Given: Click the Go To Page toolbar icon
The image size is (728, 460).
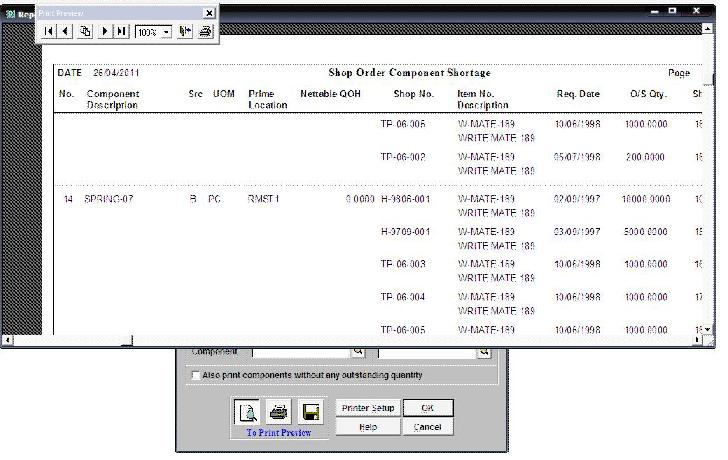Looking at the screenshot, I should click(85, 31).
